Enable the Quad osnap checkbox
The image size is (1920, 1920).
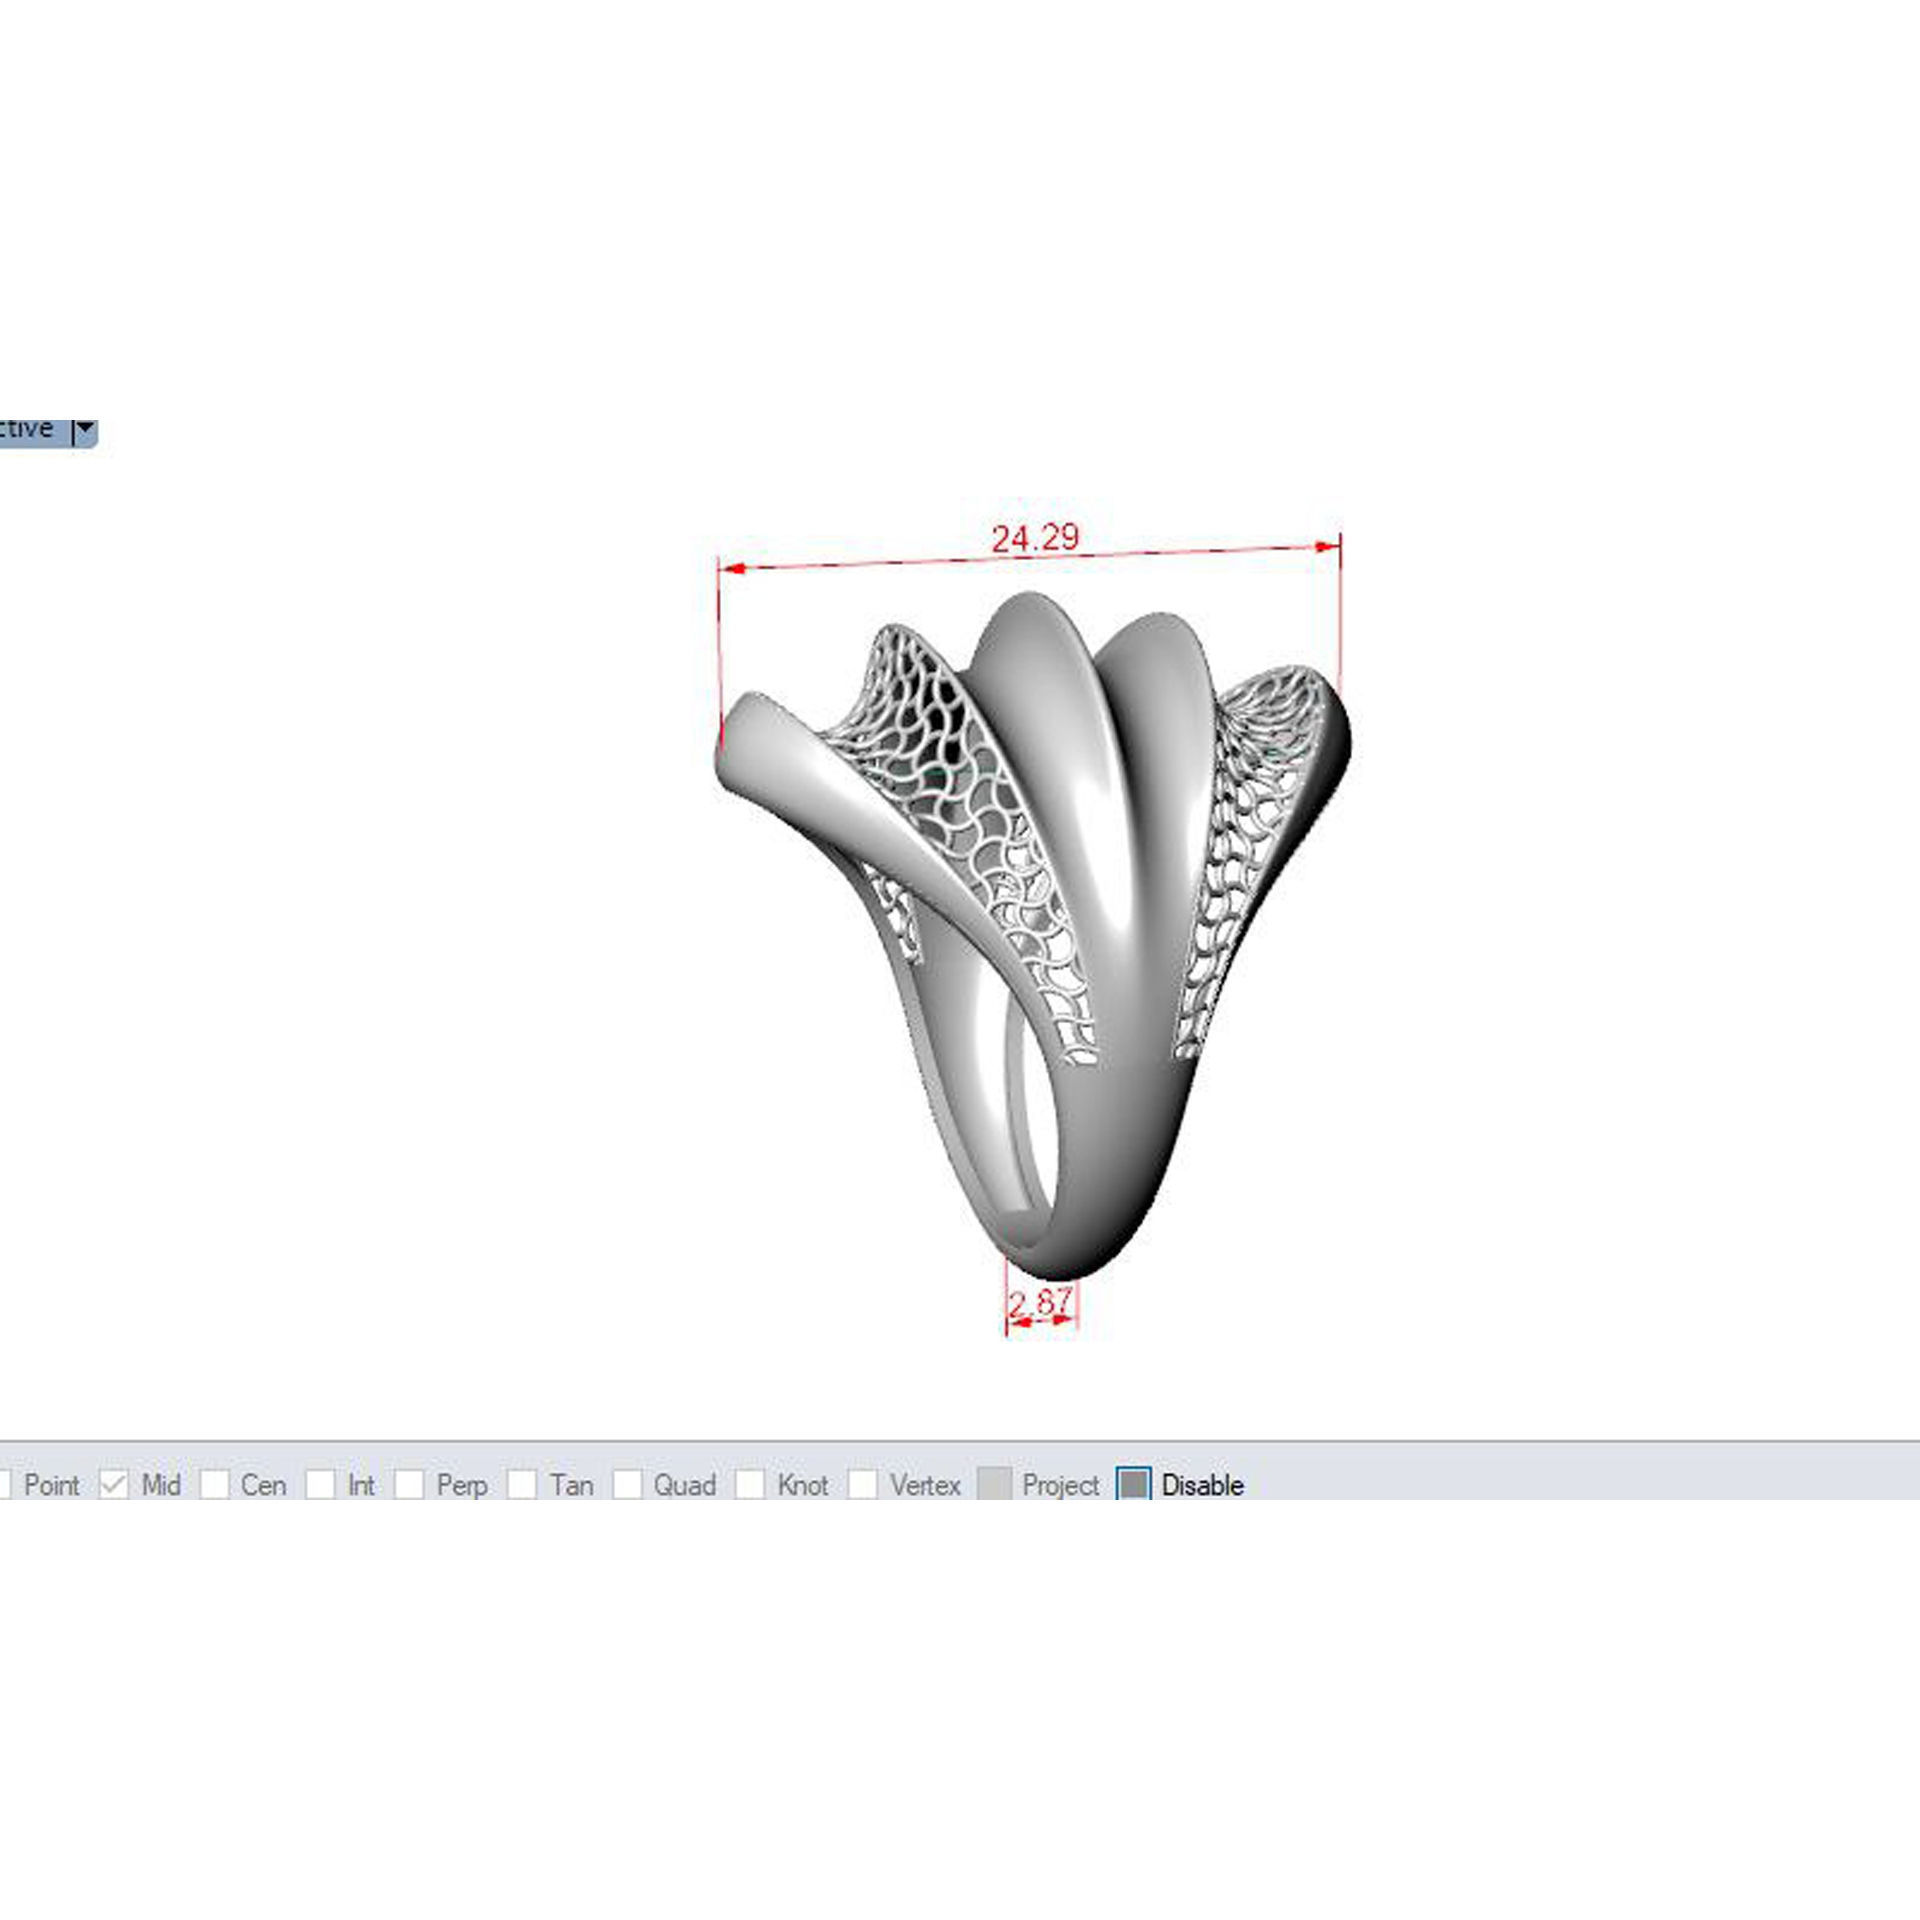click(x=627, y=1485)
